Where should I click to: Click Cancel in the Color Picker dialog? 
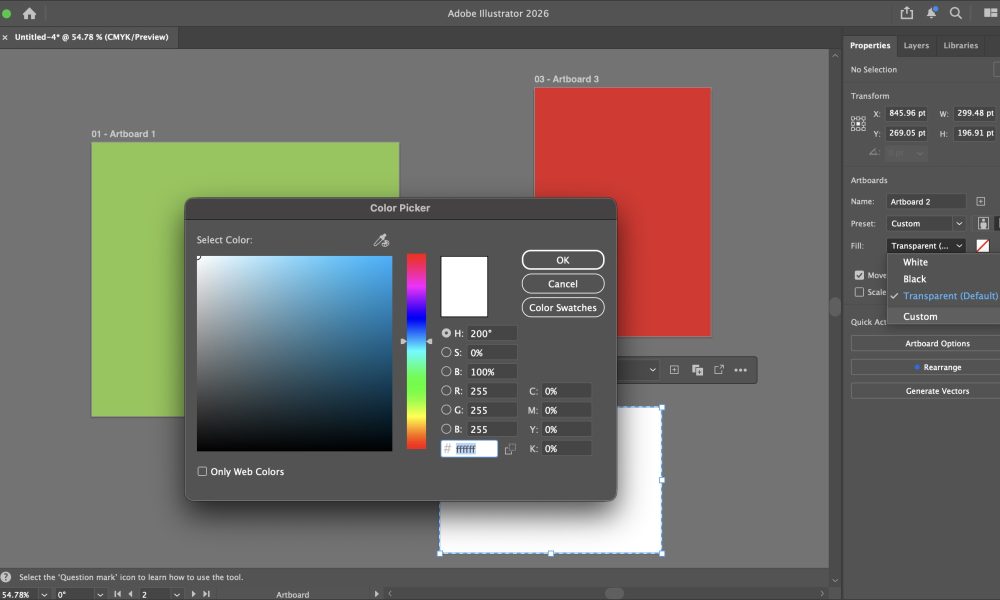[563, 284]
